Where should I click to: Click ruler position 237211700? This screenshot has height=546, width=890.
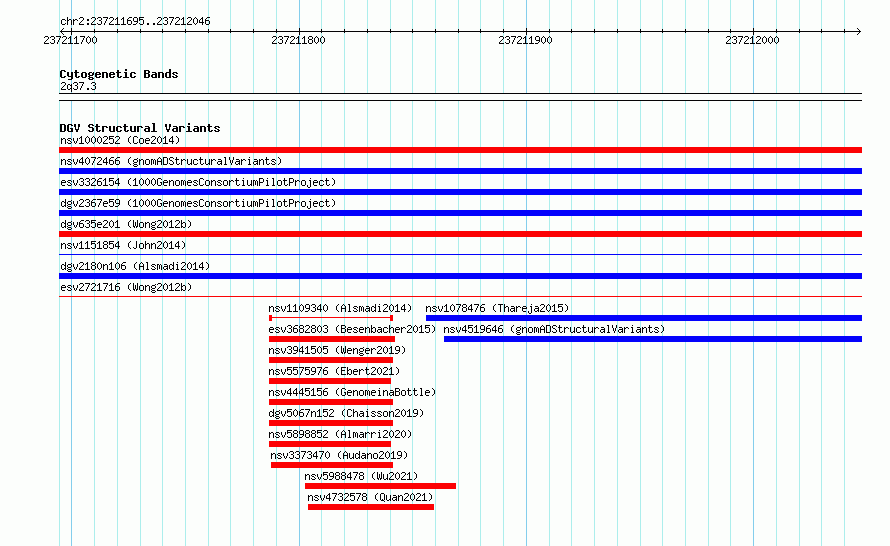(x=70, y=40)
